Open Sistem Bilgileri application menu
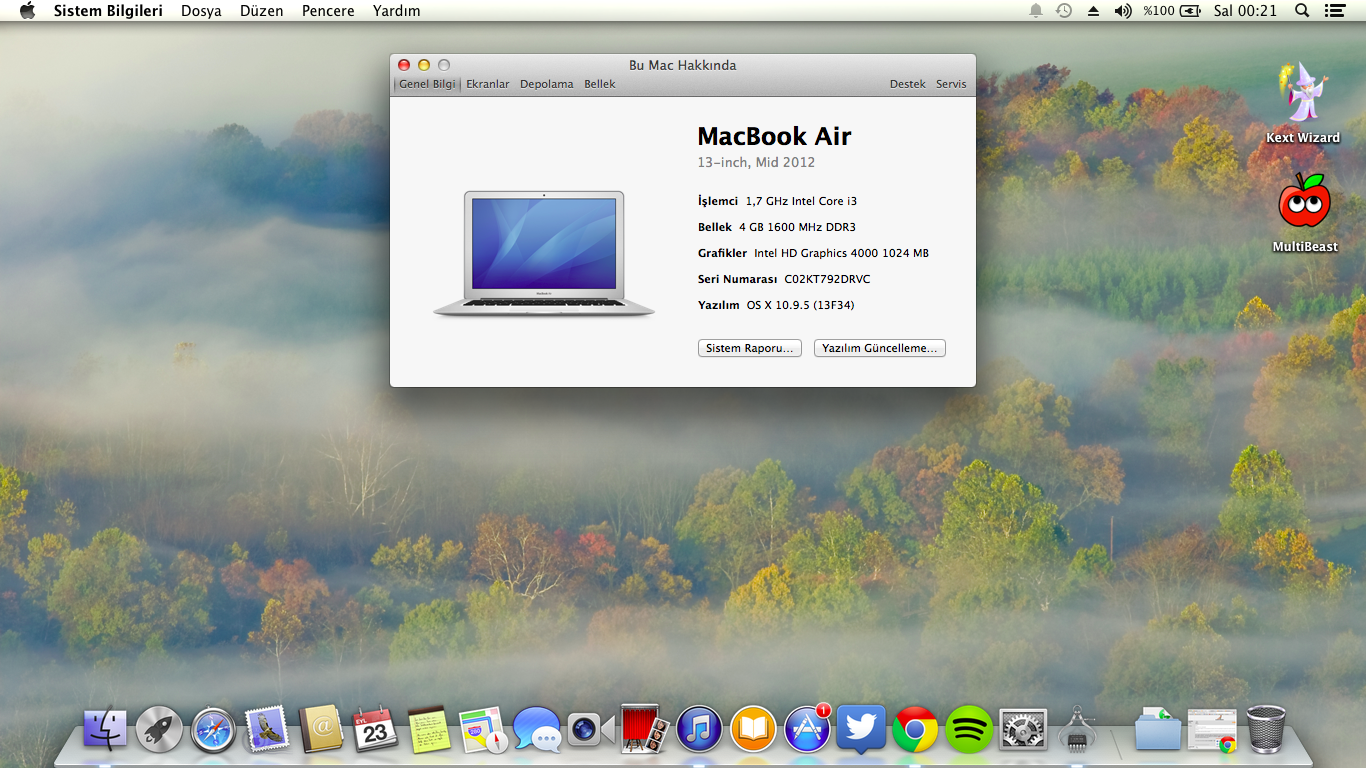Screen dimensions: 1366x768 (x=108, y=11)
